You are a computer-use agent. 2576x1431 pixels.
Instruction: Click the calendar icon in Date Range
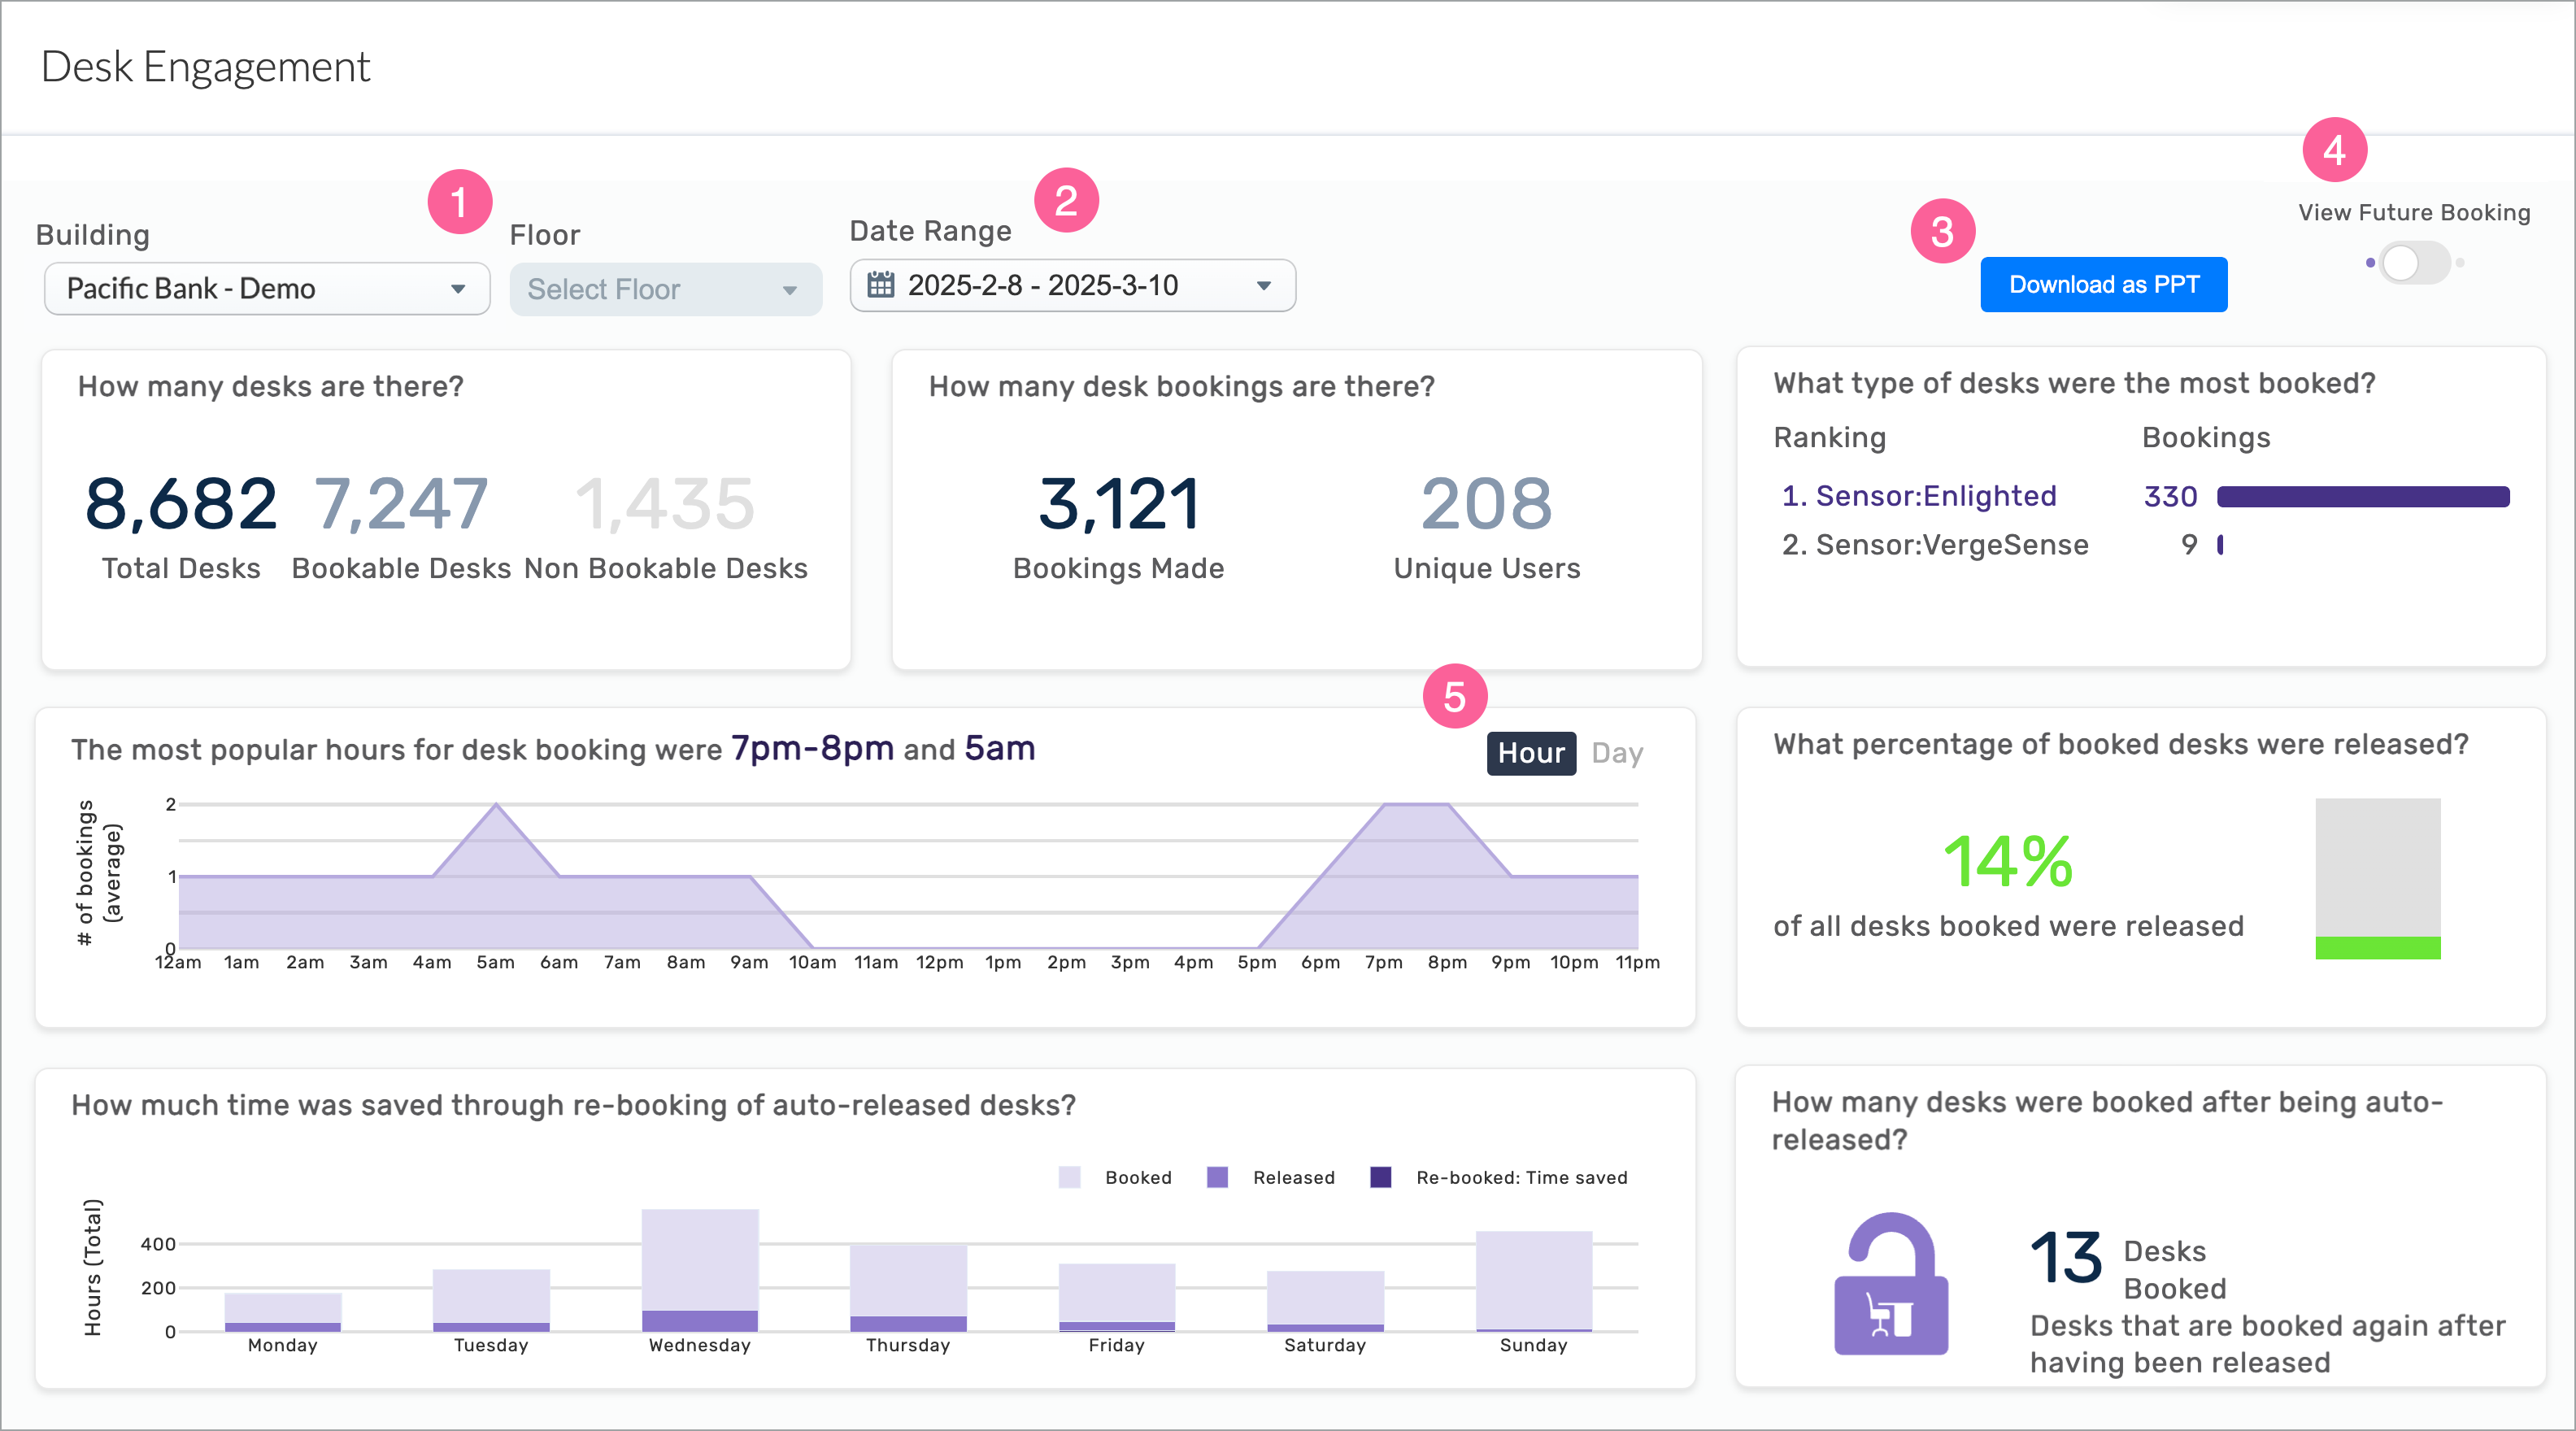[x=880, y=285]
